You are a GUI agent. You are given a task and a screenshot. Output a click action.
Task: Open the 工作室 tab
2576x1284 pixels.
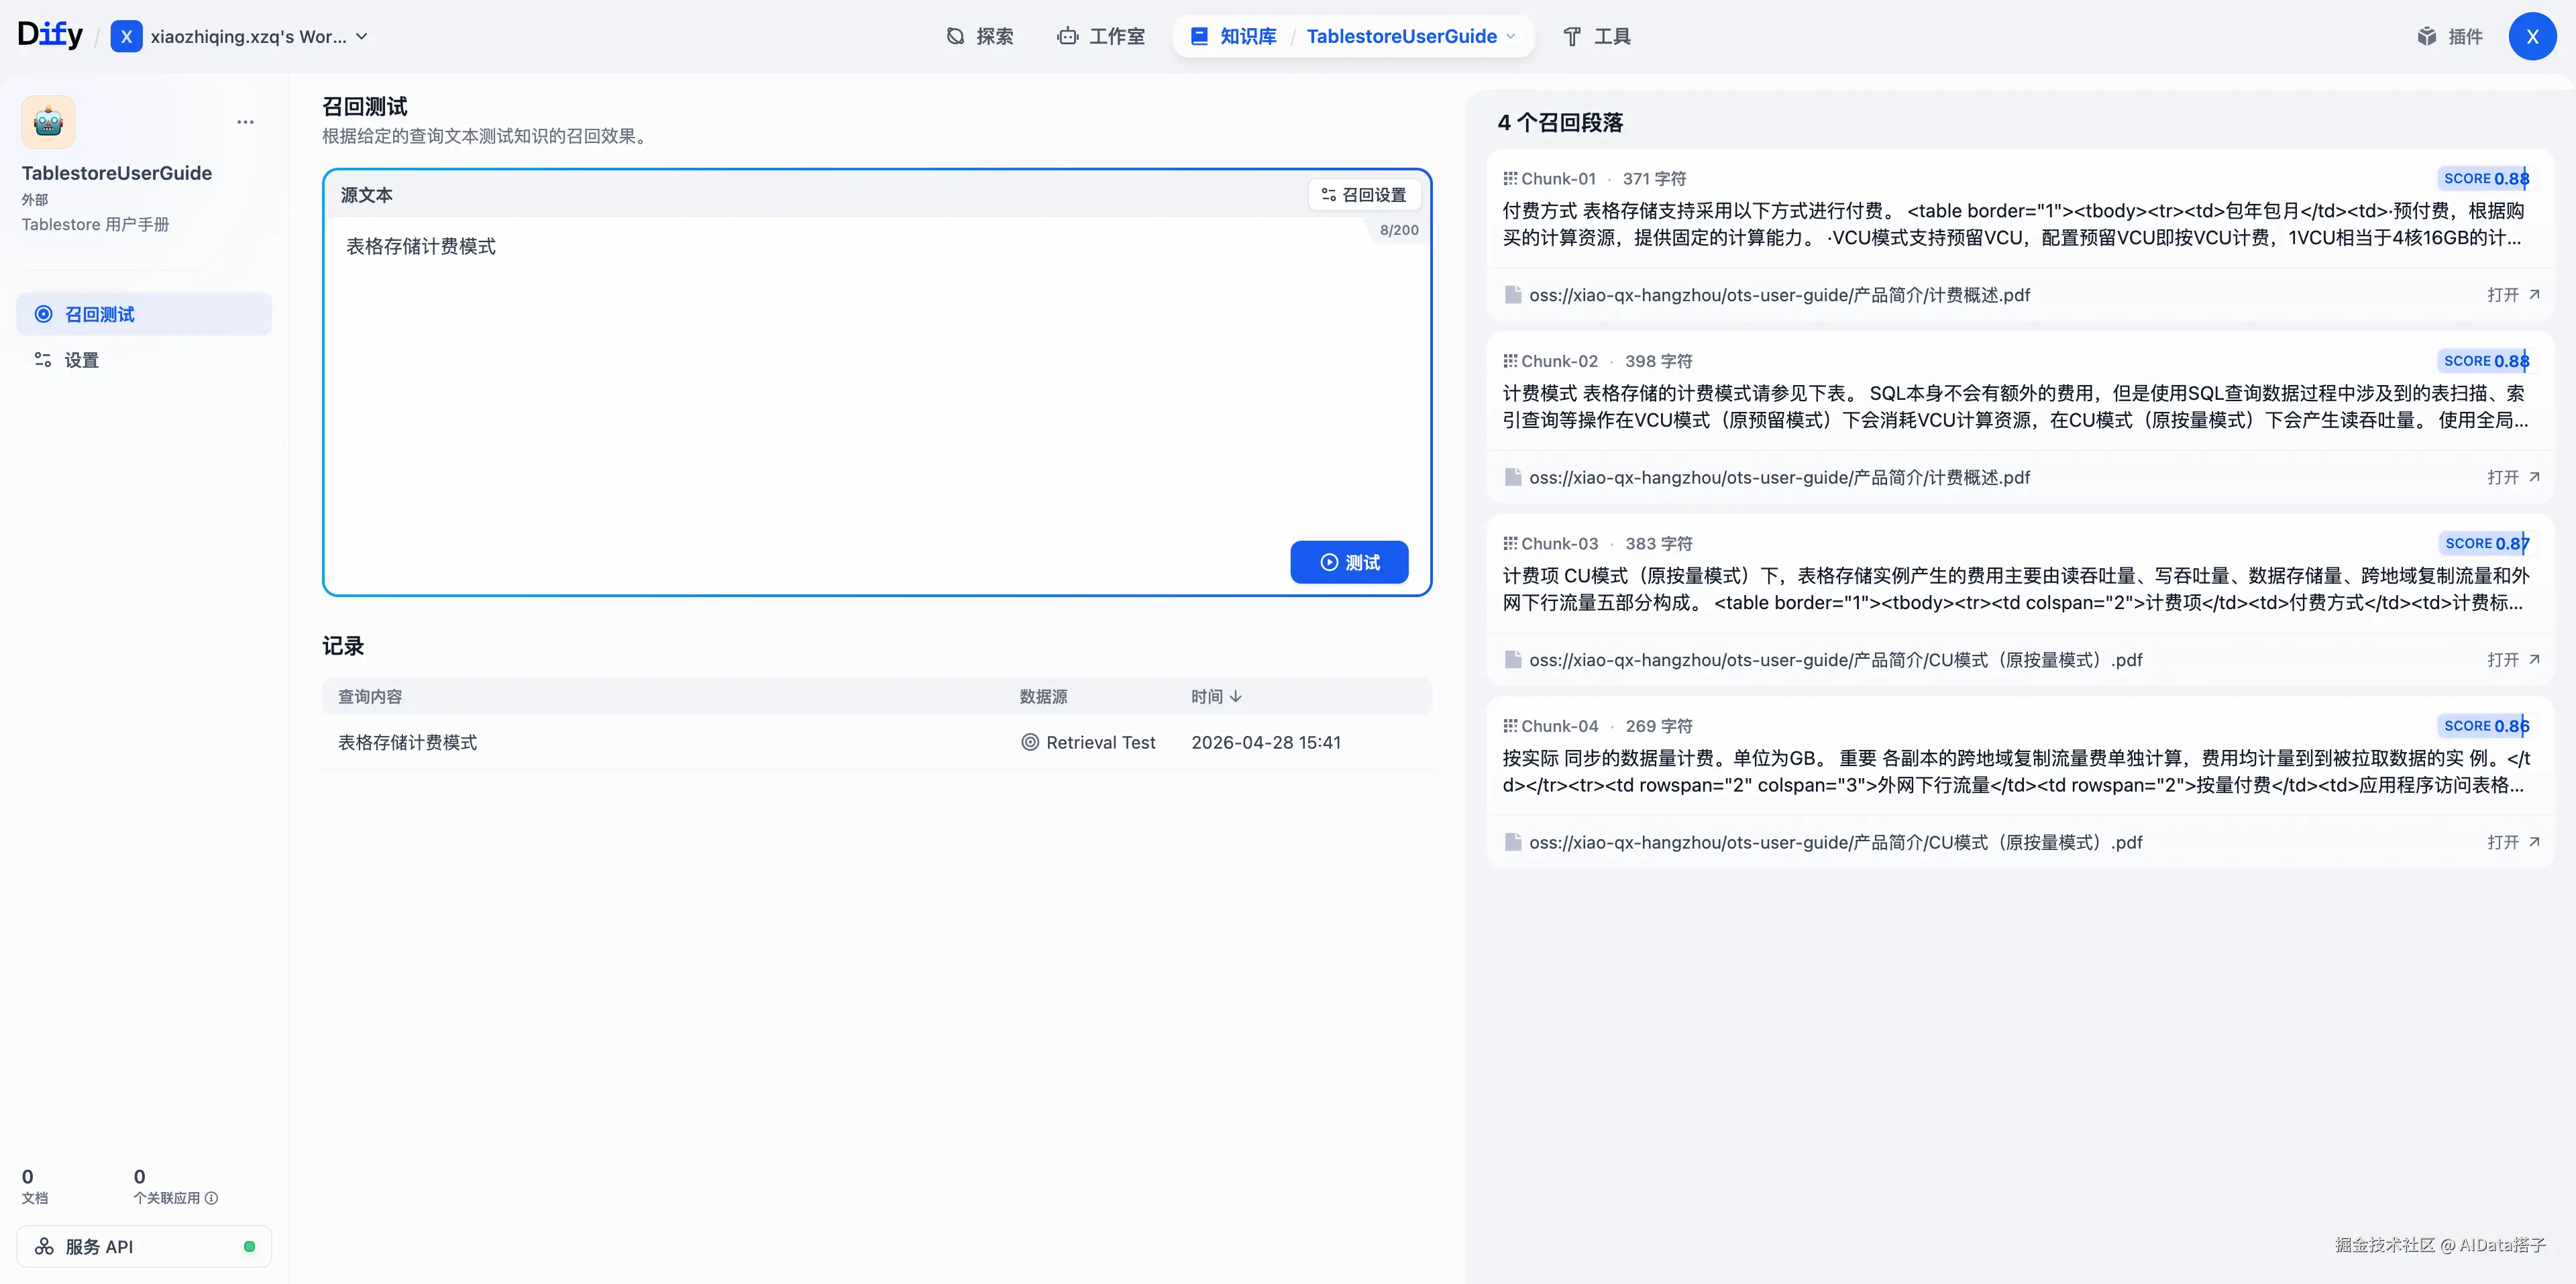1101,37
